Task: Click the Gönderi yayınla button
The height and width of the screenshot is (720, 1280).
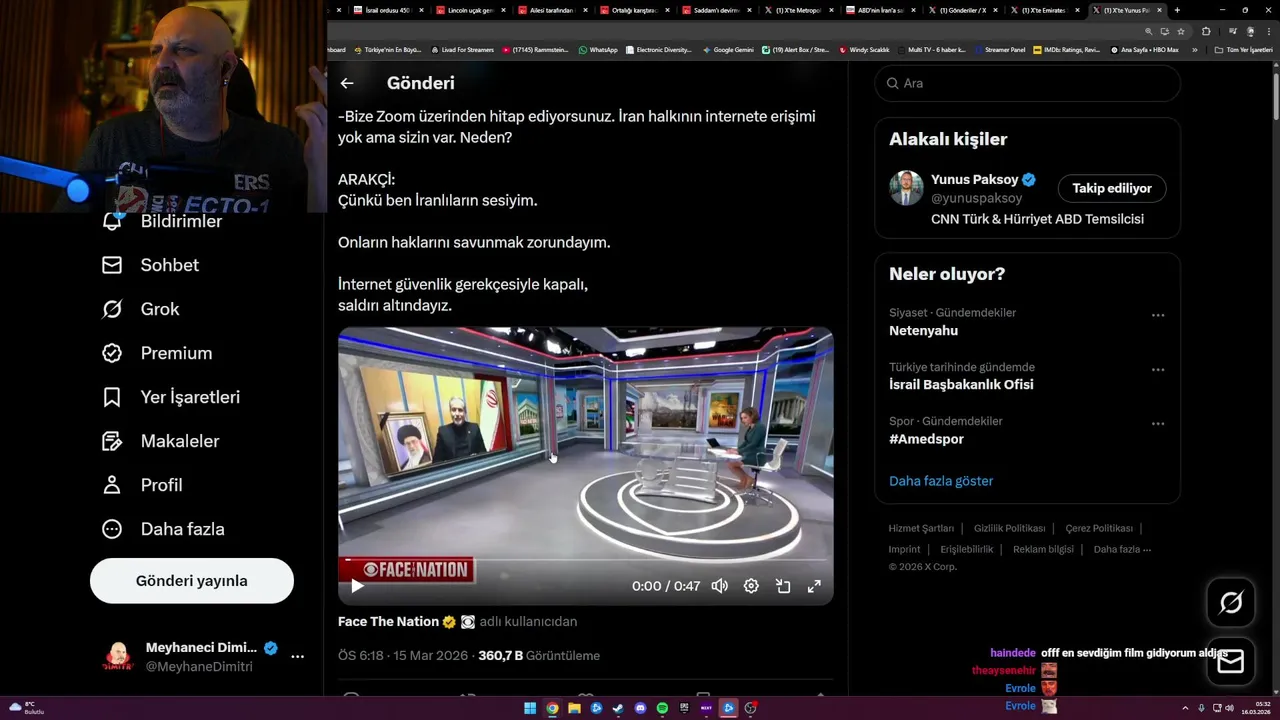Action: (192, 581)
